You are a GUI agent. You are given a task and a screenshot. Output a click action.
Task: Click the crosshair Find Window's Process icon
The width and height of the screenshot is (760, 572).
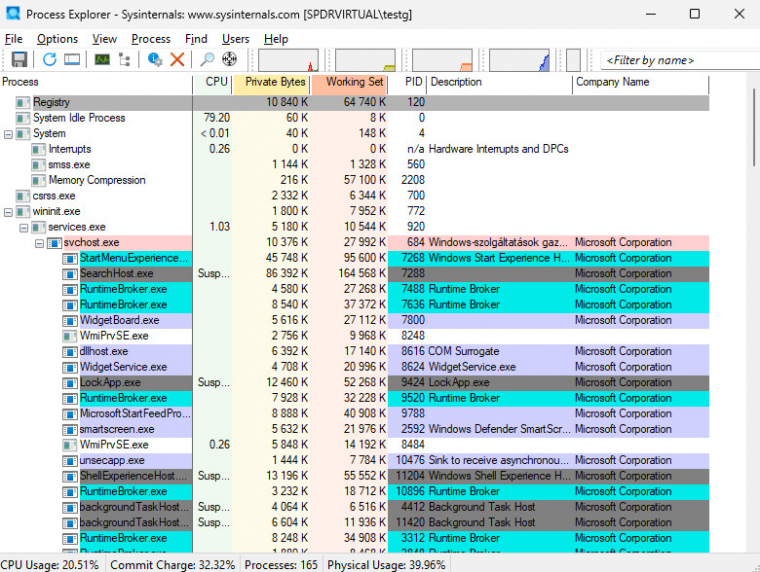coord(229,60)
